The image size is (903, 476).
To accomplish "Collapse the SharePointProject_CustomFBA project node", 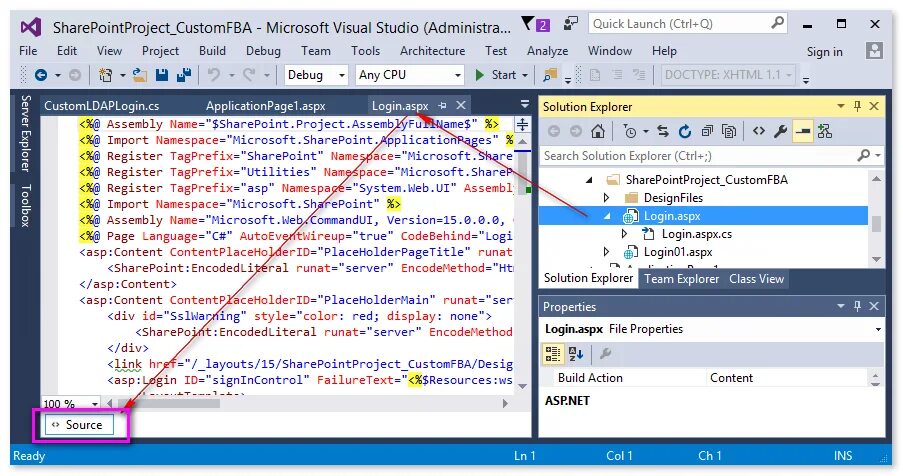I will (589, 180).
